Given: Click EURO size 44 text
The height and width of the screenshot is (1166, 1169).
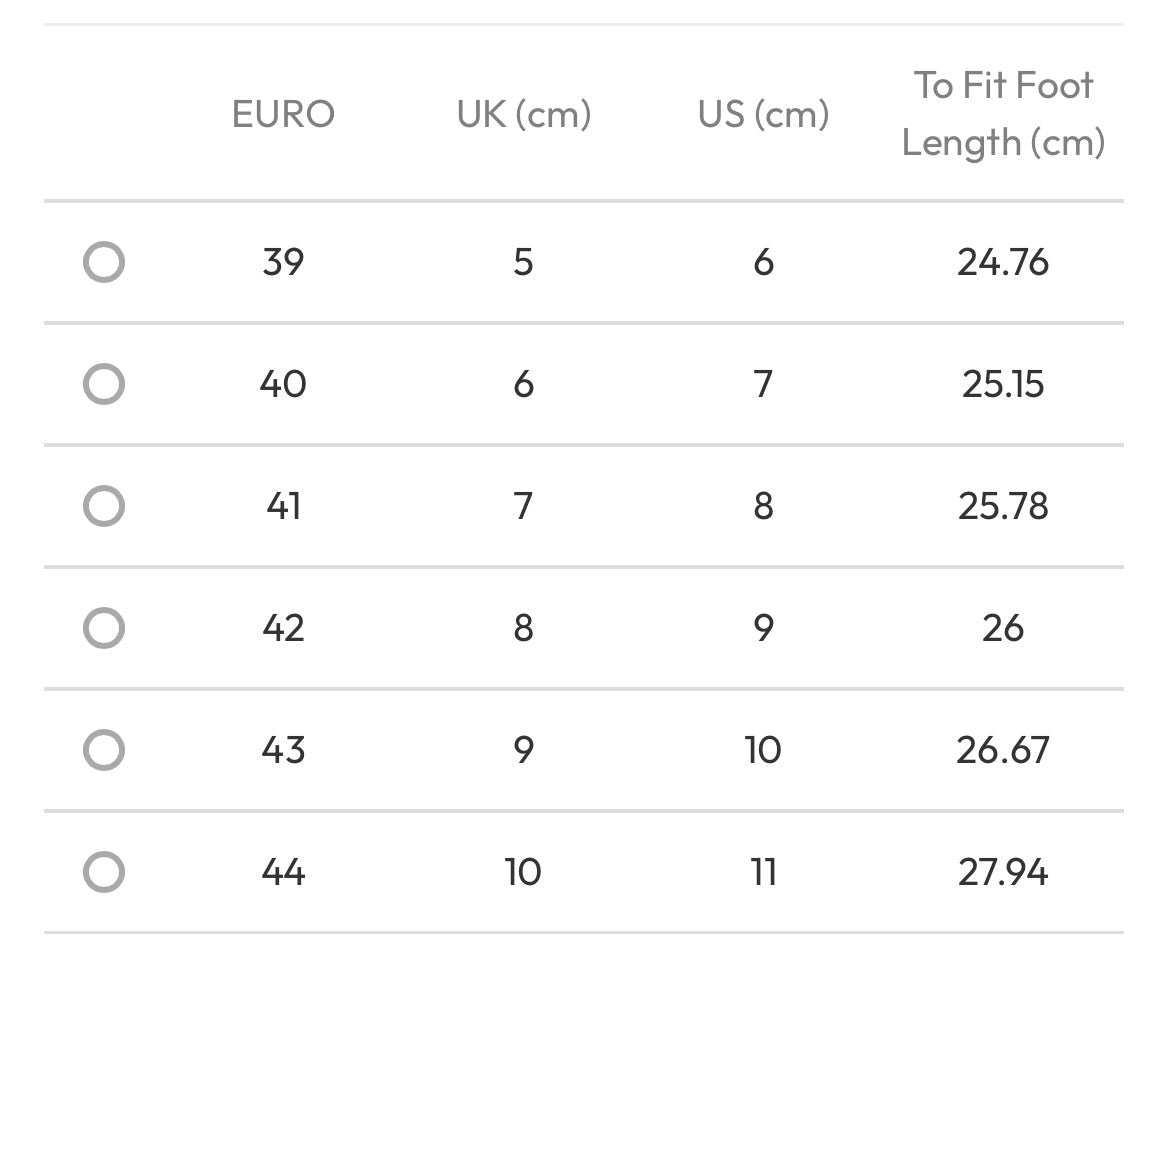Looking at the screenshot, I should pyautogui.click(x=283, y=872).
